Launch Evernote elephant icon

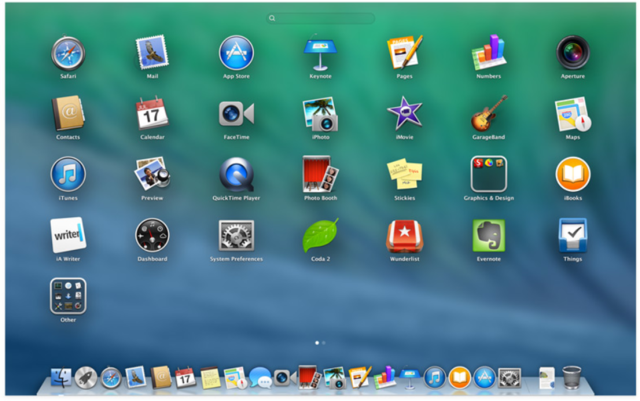click(x=489, y=236)
